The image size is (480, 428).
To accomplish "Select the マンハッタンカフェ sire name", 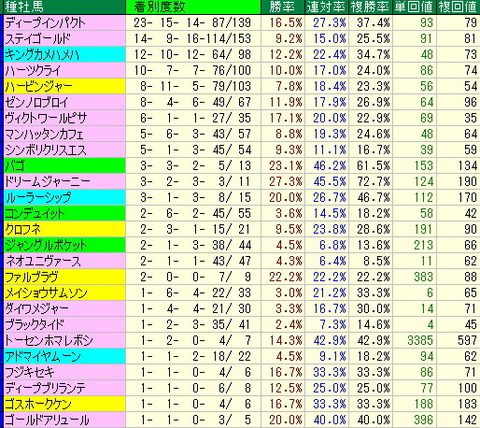I will (44, 134).
